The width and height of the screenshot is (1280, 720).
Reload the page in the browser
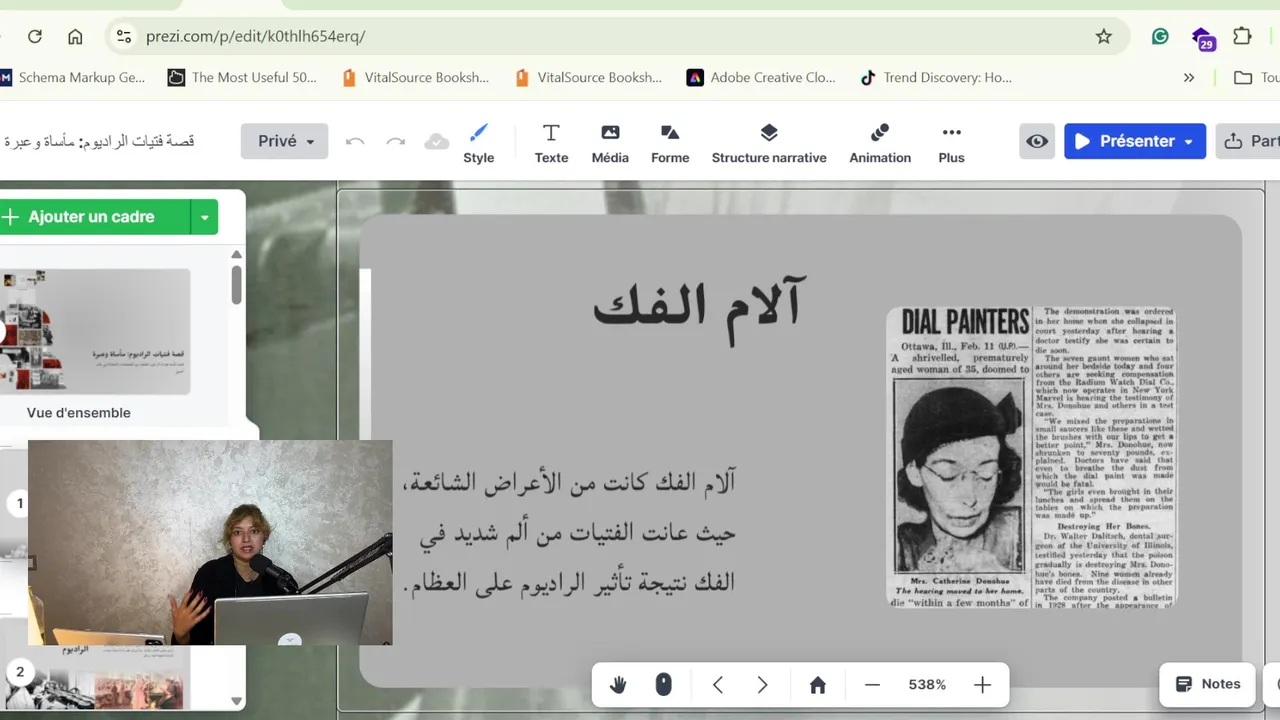click(35, 36)
